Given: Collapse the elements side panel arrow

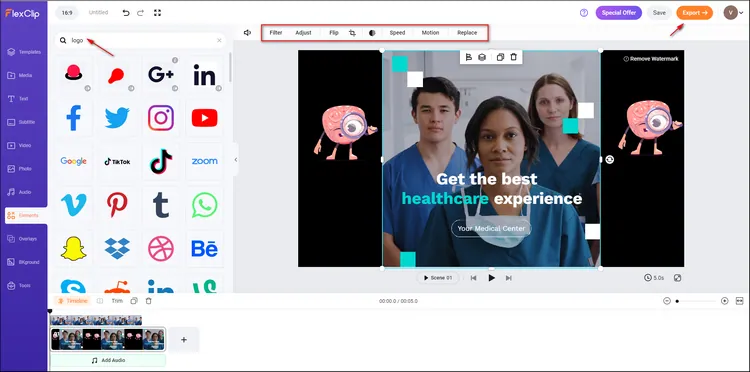Looking at the screenshot, I should [x=235, y=160].
